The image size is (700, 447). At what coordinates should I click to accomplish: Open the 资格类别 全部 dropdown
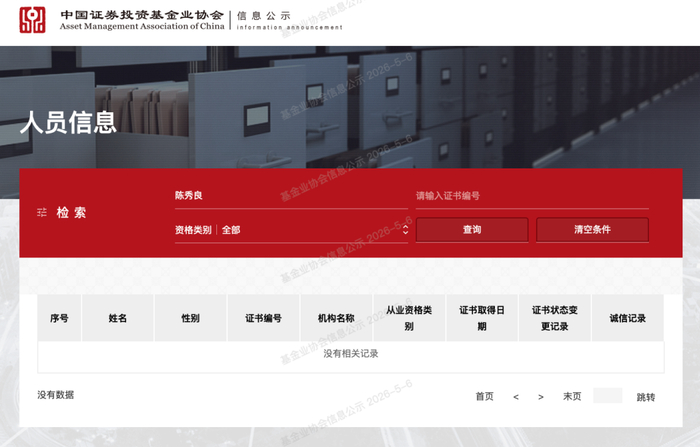[291, 230]
